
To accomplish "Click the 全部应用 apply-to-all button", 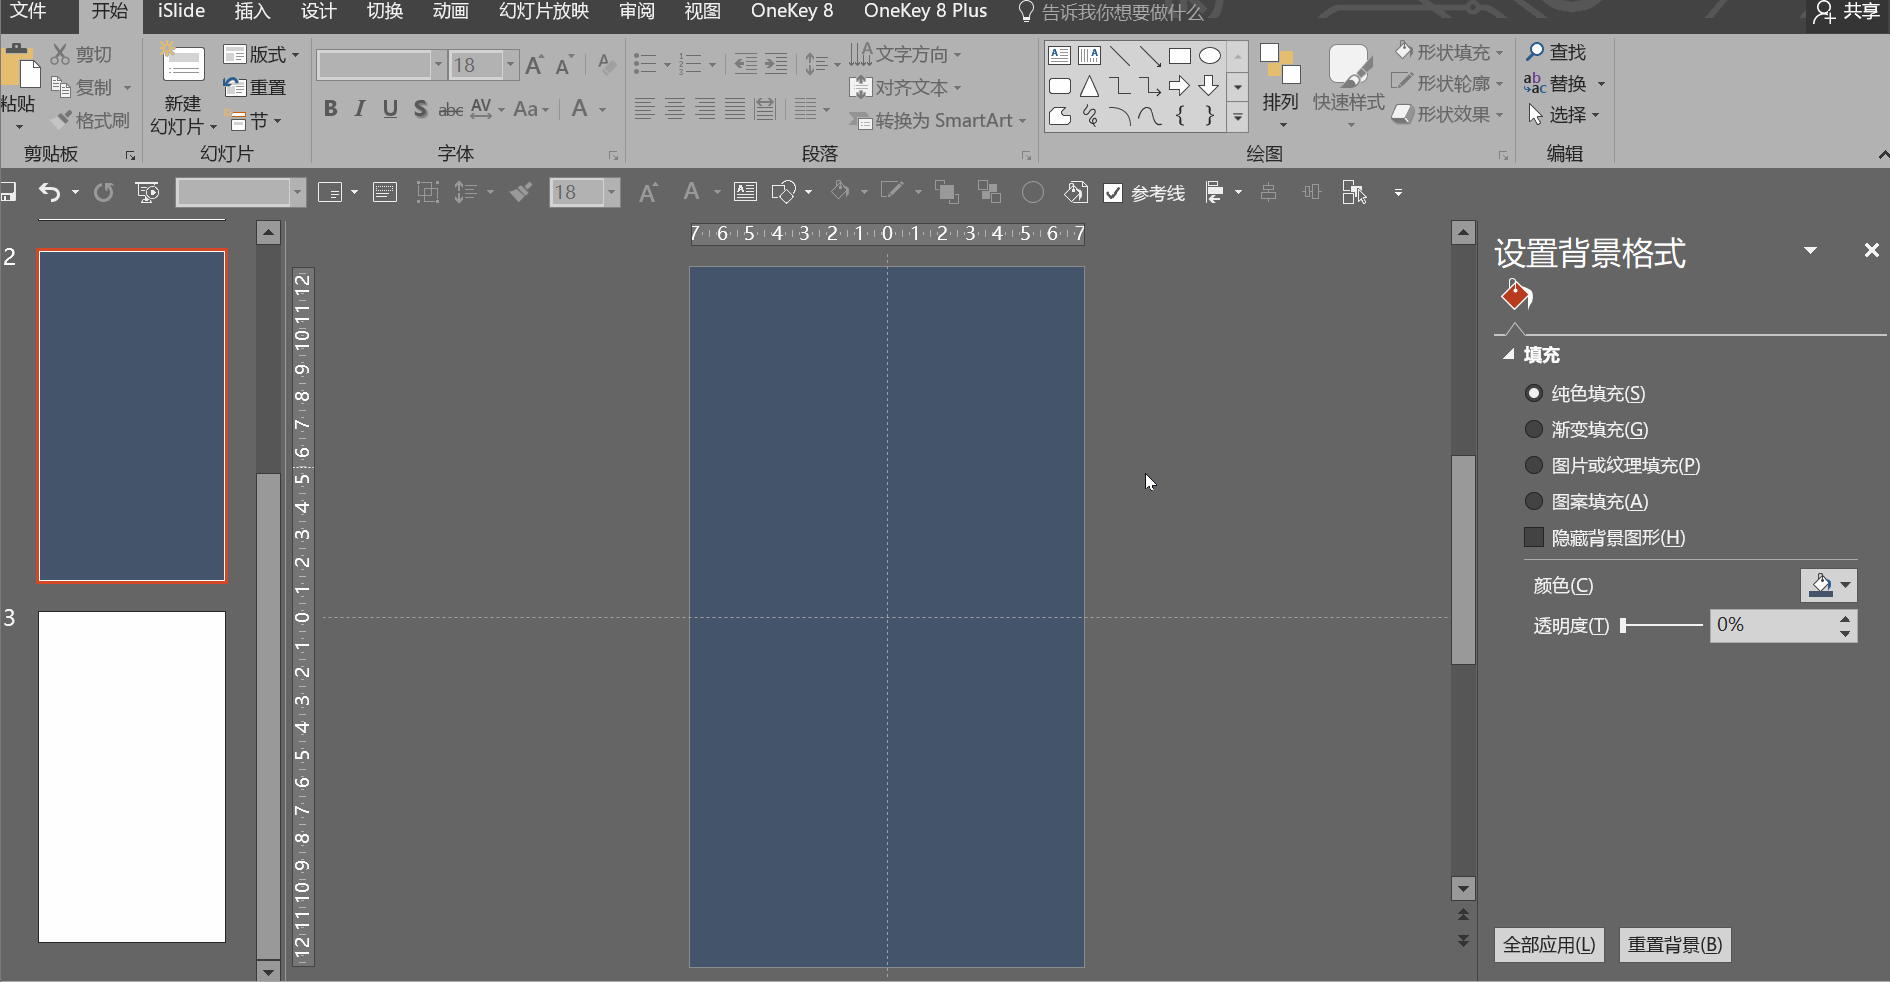I will (x=1549, y=945).
